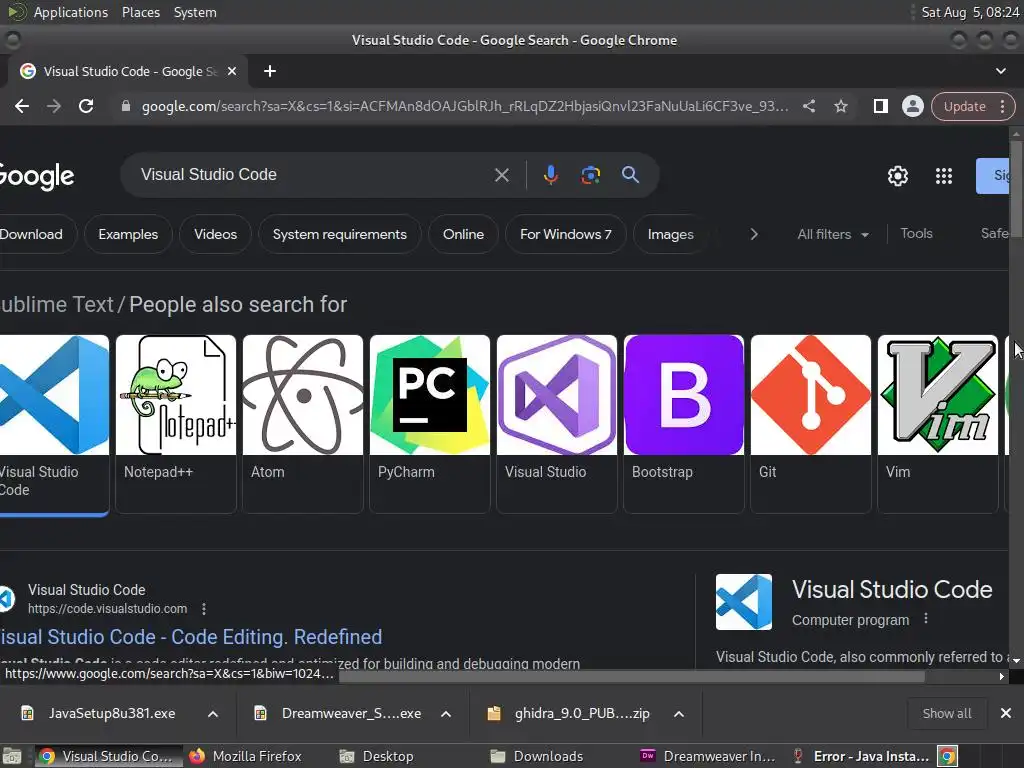
Task: Clear the search box text
Action: coord(502,175)
